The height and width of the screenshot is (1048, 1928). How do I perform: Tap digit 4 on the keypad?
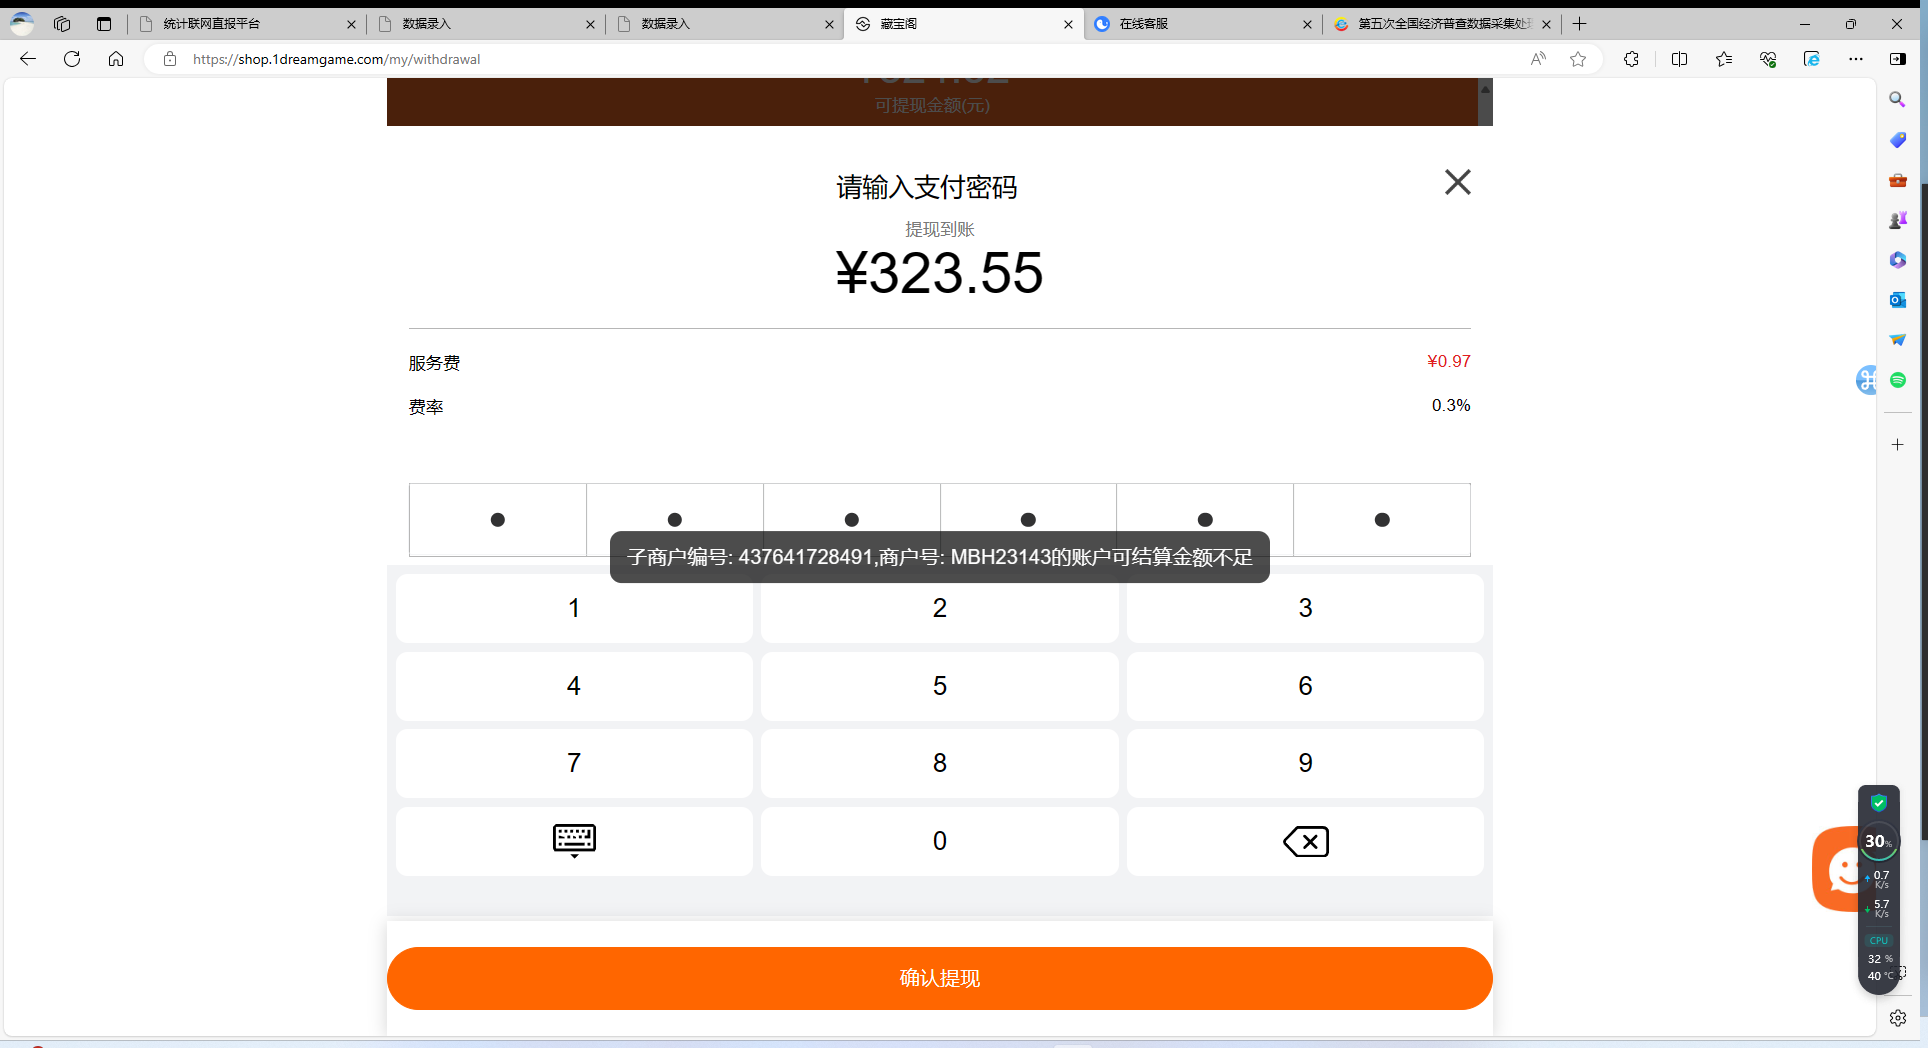(x=574, y=686)
